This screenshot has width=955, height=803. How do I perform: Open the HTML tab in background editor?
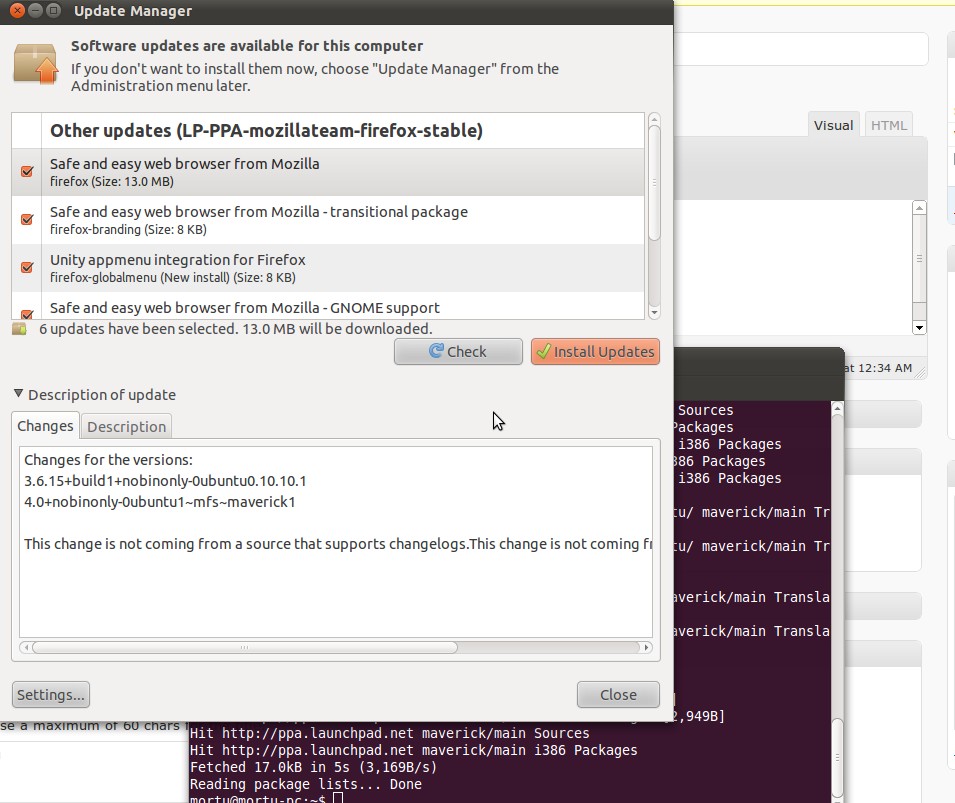coord(889,126)
